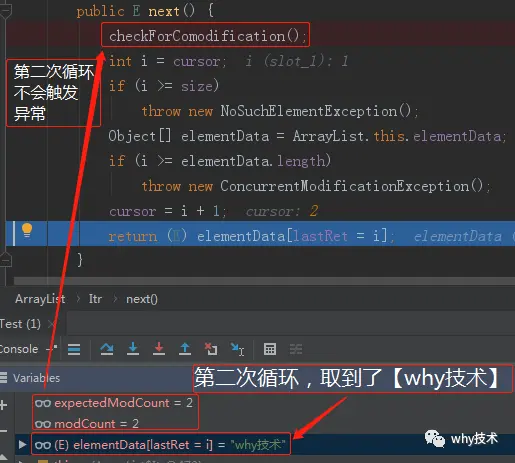Expand the elementData[lastRet = i] watch entry
Image resolution: width=515 pixels, height=463 pixels.
[x=22, y=444]
